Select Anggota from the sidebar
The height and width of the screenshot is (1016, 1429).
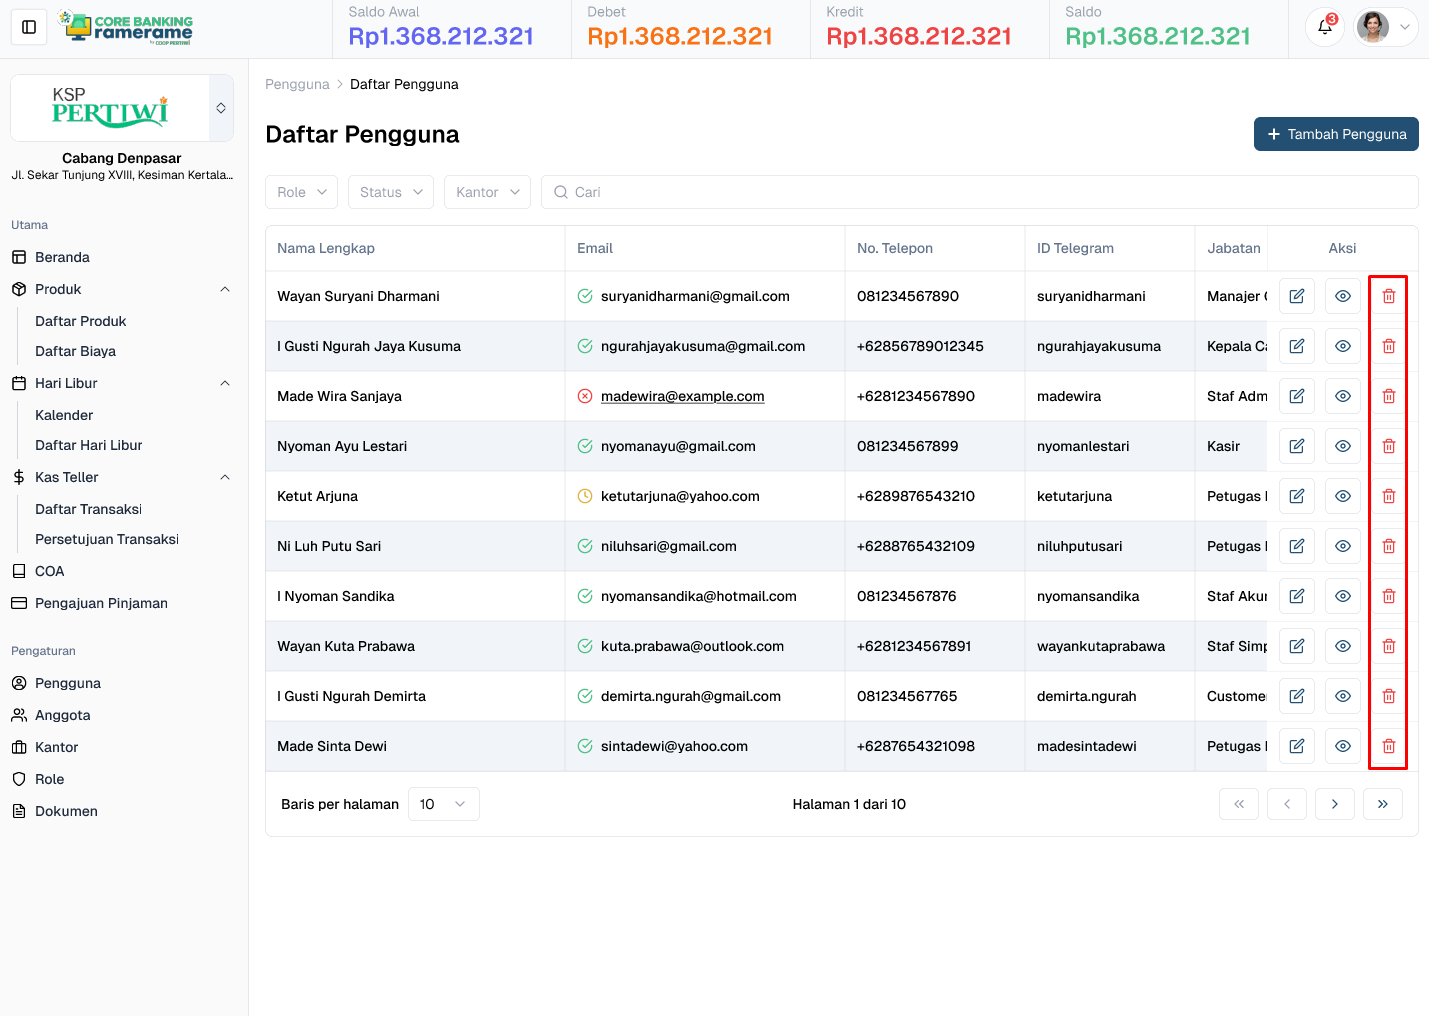tap(62, 715)
